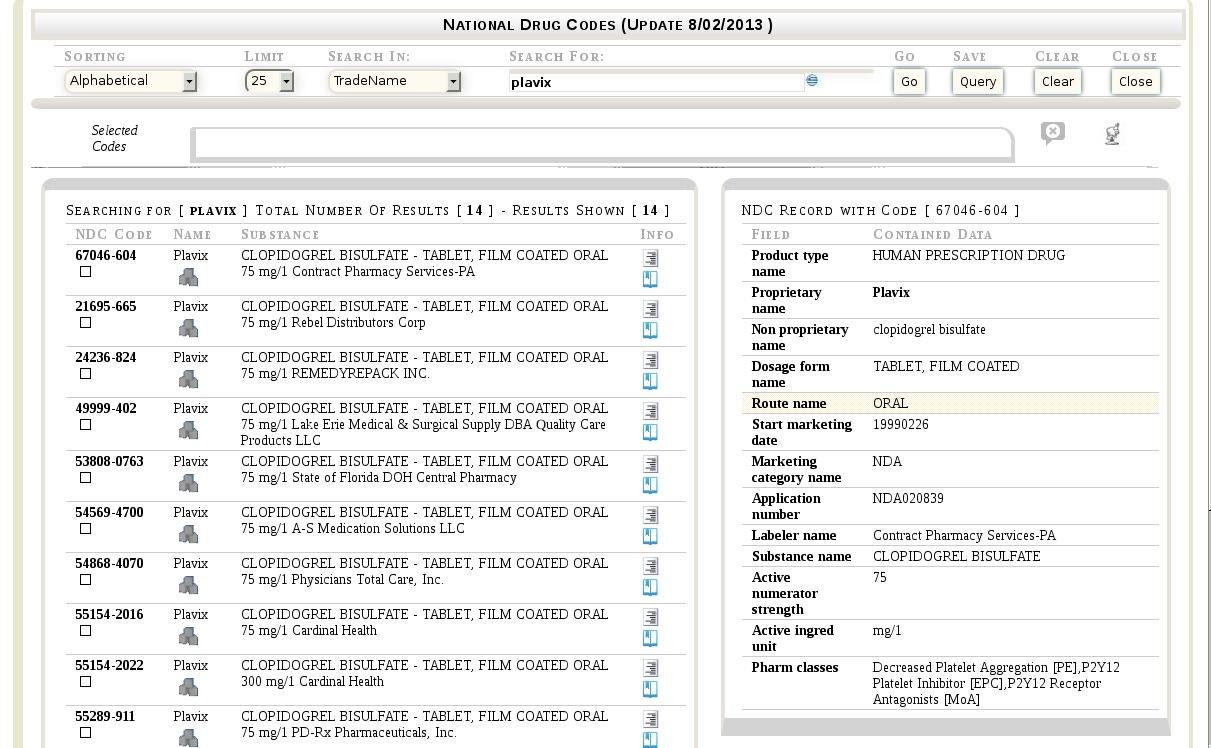Tick checkbox for NDC code 21695-665
Screen dimensions: 1211x748
[85, 323]
